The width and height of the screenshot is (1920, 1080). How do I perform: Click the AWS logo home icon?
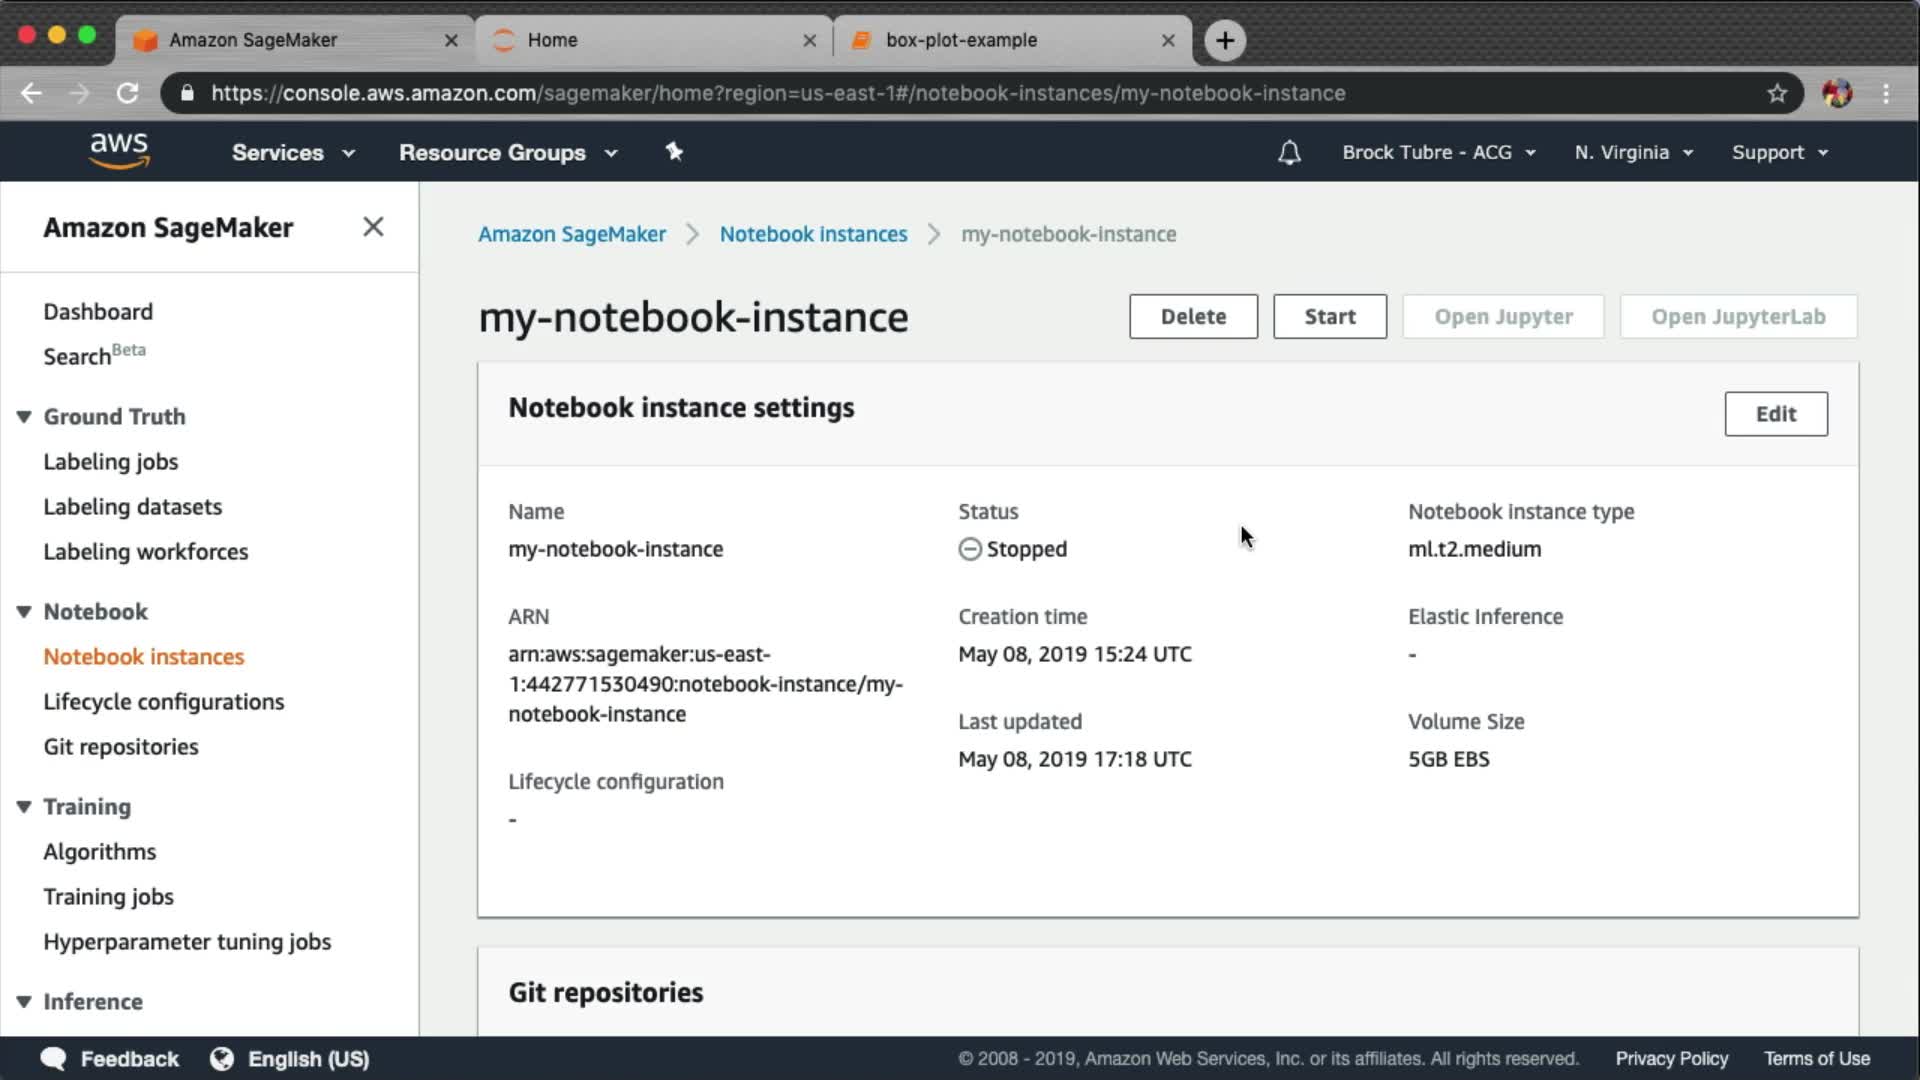(119, 150)
